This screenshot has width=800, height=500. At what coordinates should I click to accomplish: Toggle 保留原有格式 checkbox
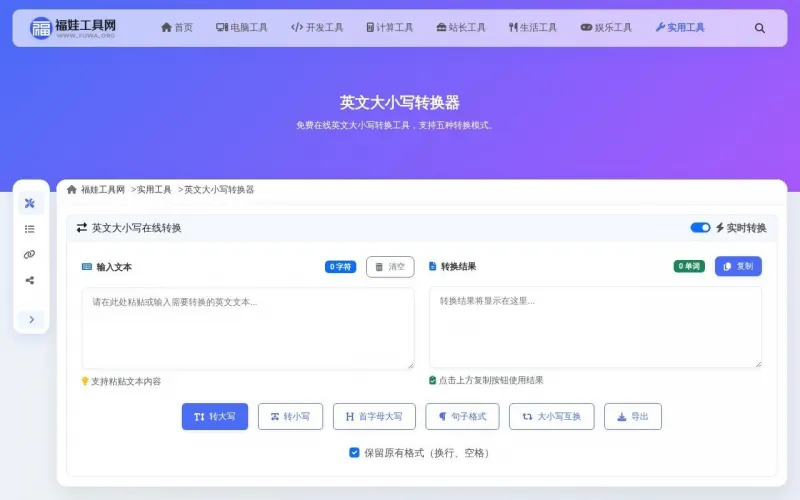[354, 453]
